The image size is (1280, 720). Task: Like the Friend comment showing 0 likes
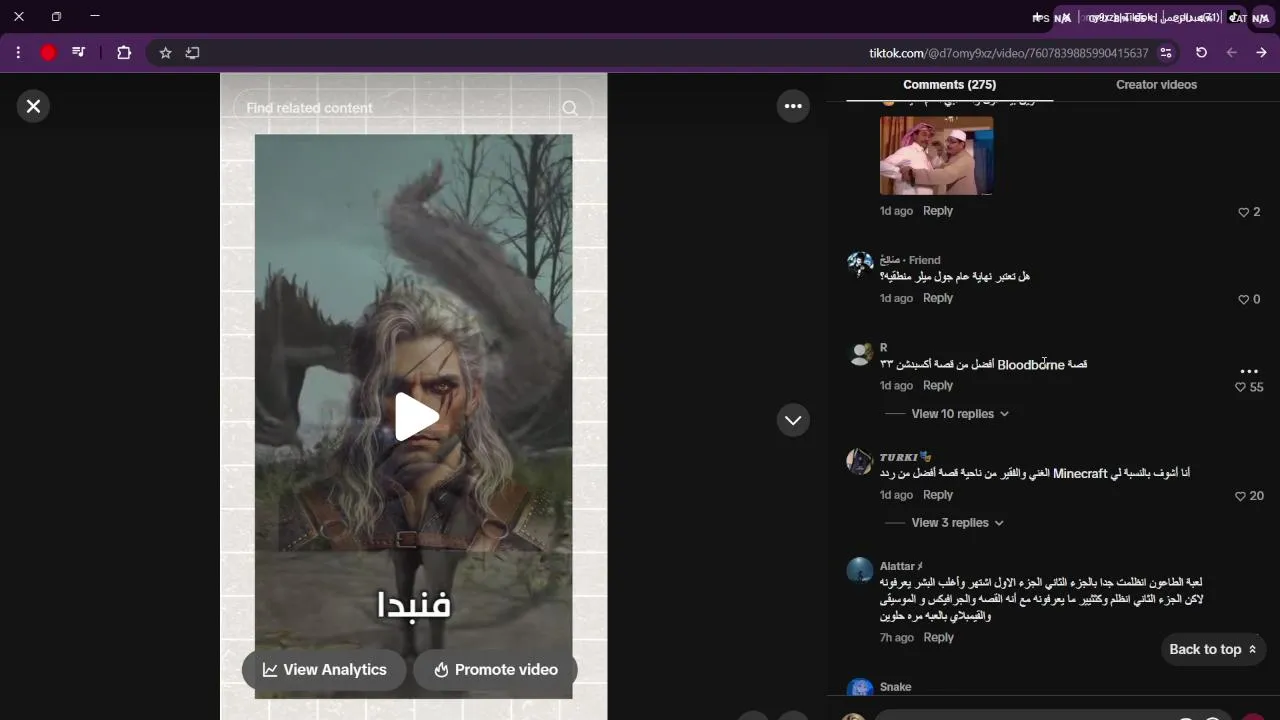1244,299
